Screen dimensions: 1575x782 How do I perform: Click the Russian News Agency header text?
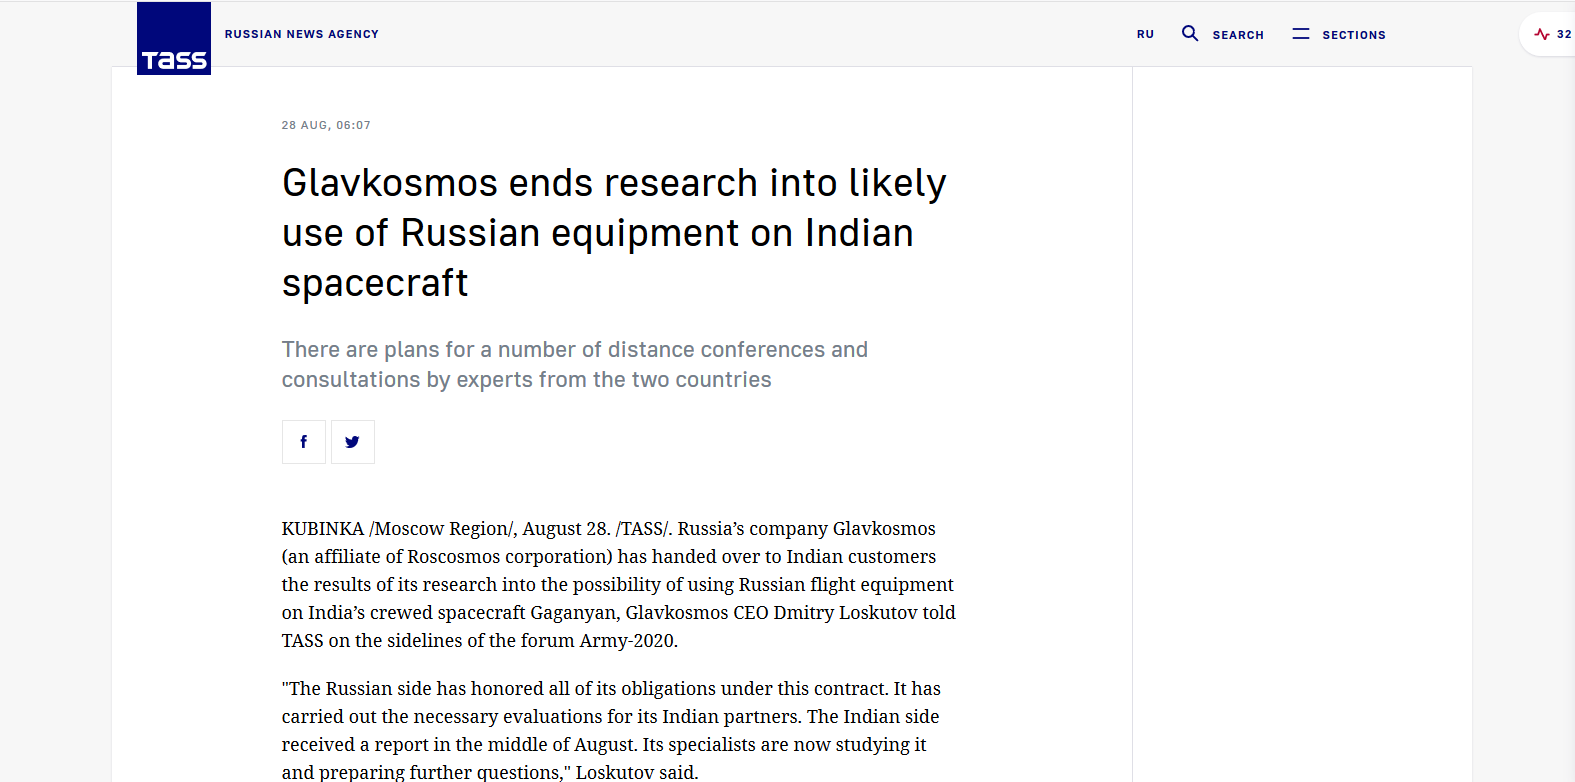pos(301,34)
